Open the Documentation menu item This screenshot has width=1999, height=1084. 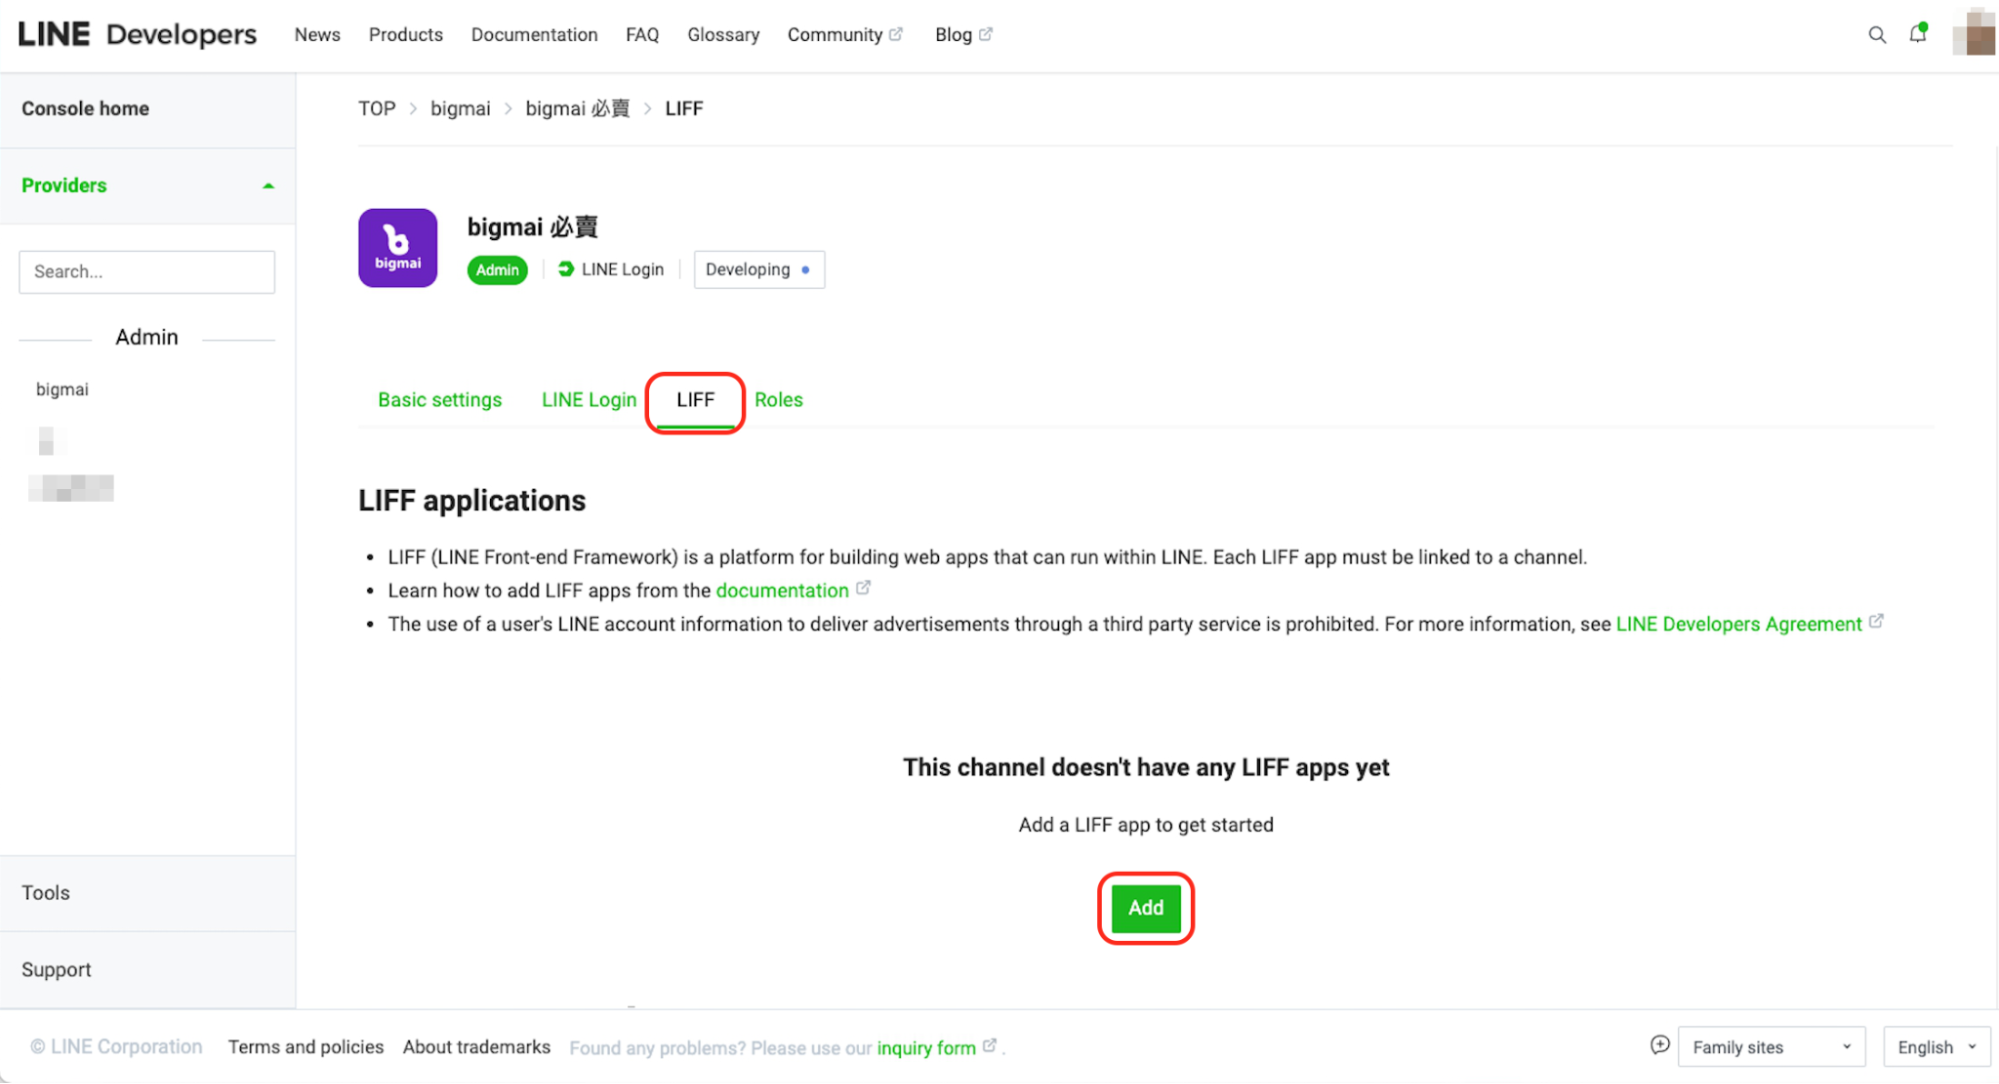(534, 35)
